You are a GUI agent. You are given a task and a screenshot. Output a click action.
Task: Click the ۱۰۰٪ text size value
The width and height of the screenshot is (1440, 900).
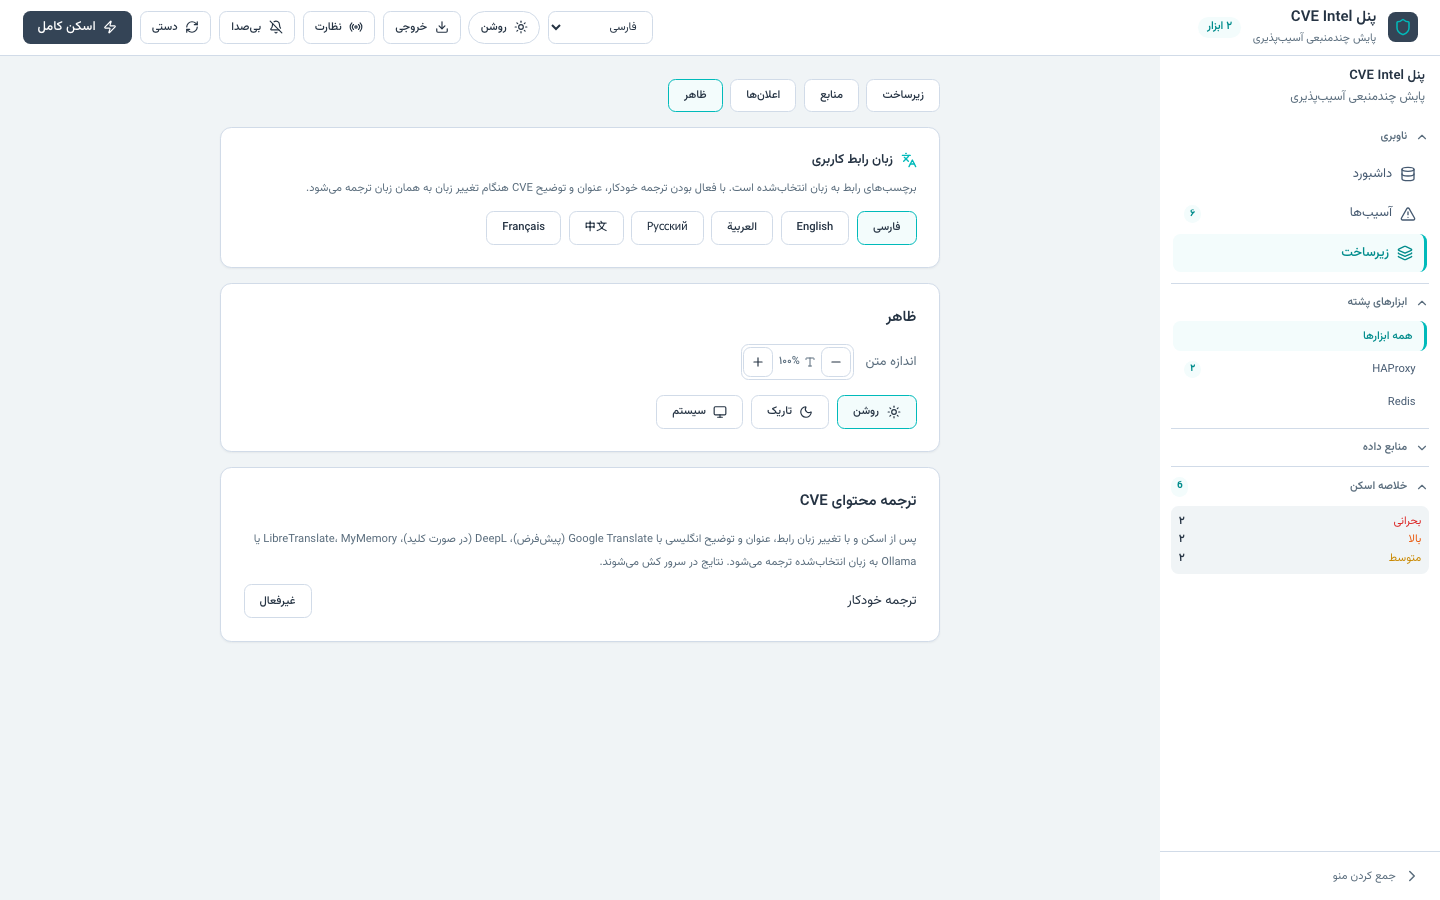coord(789,361)
